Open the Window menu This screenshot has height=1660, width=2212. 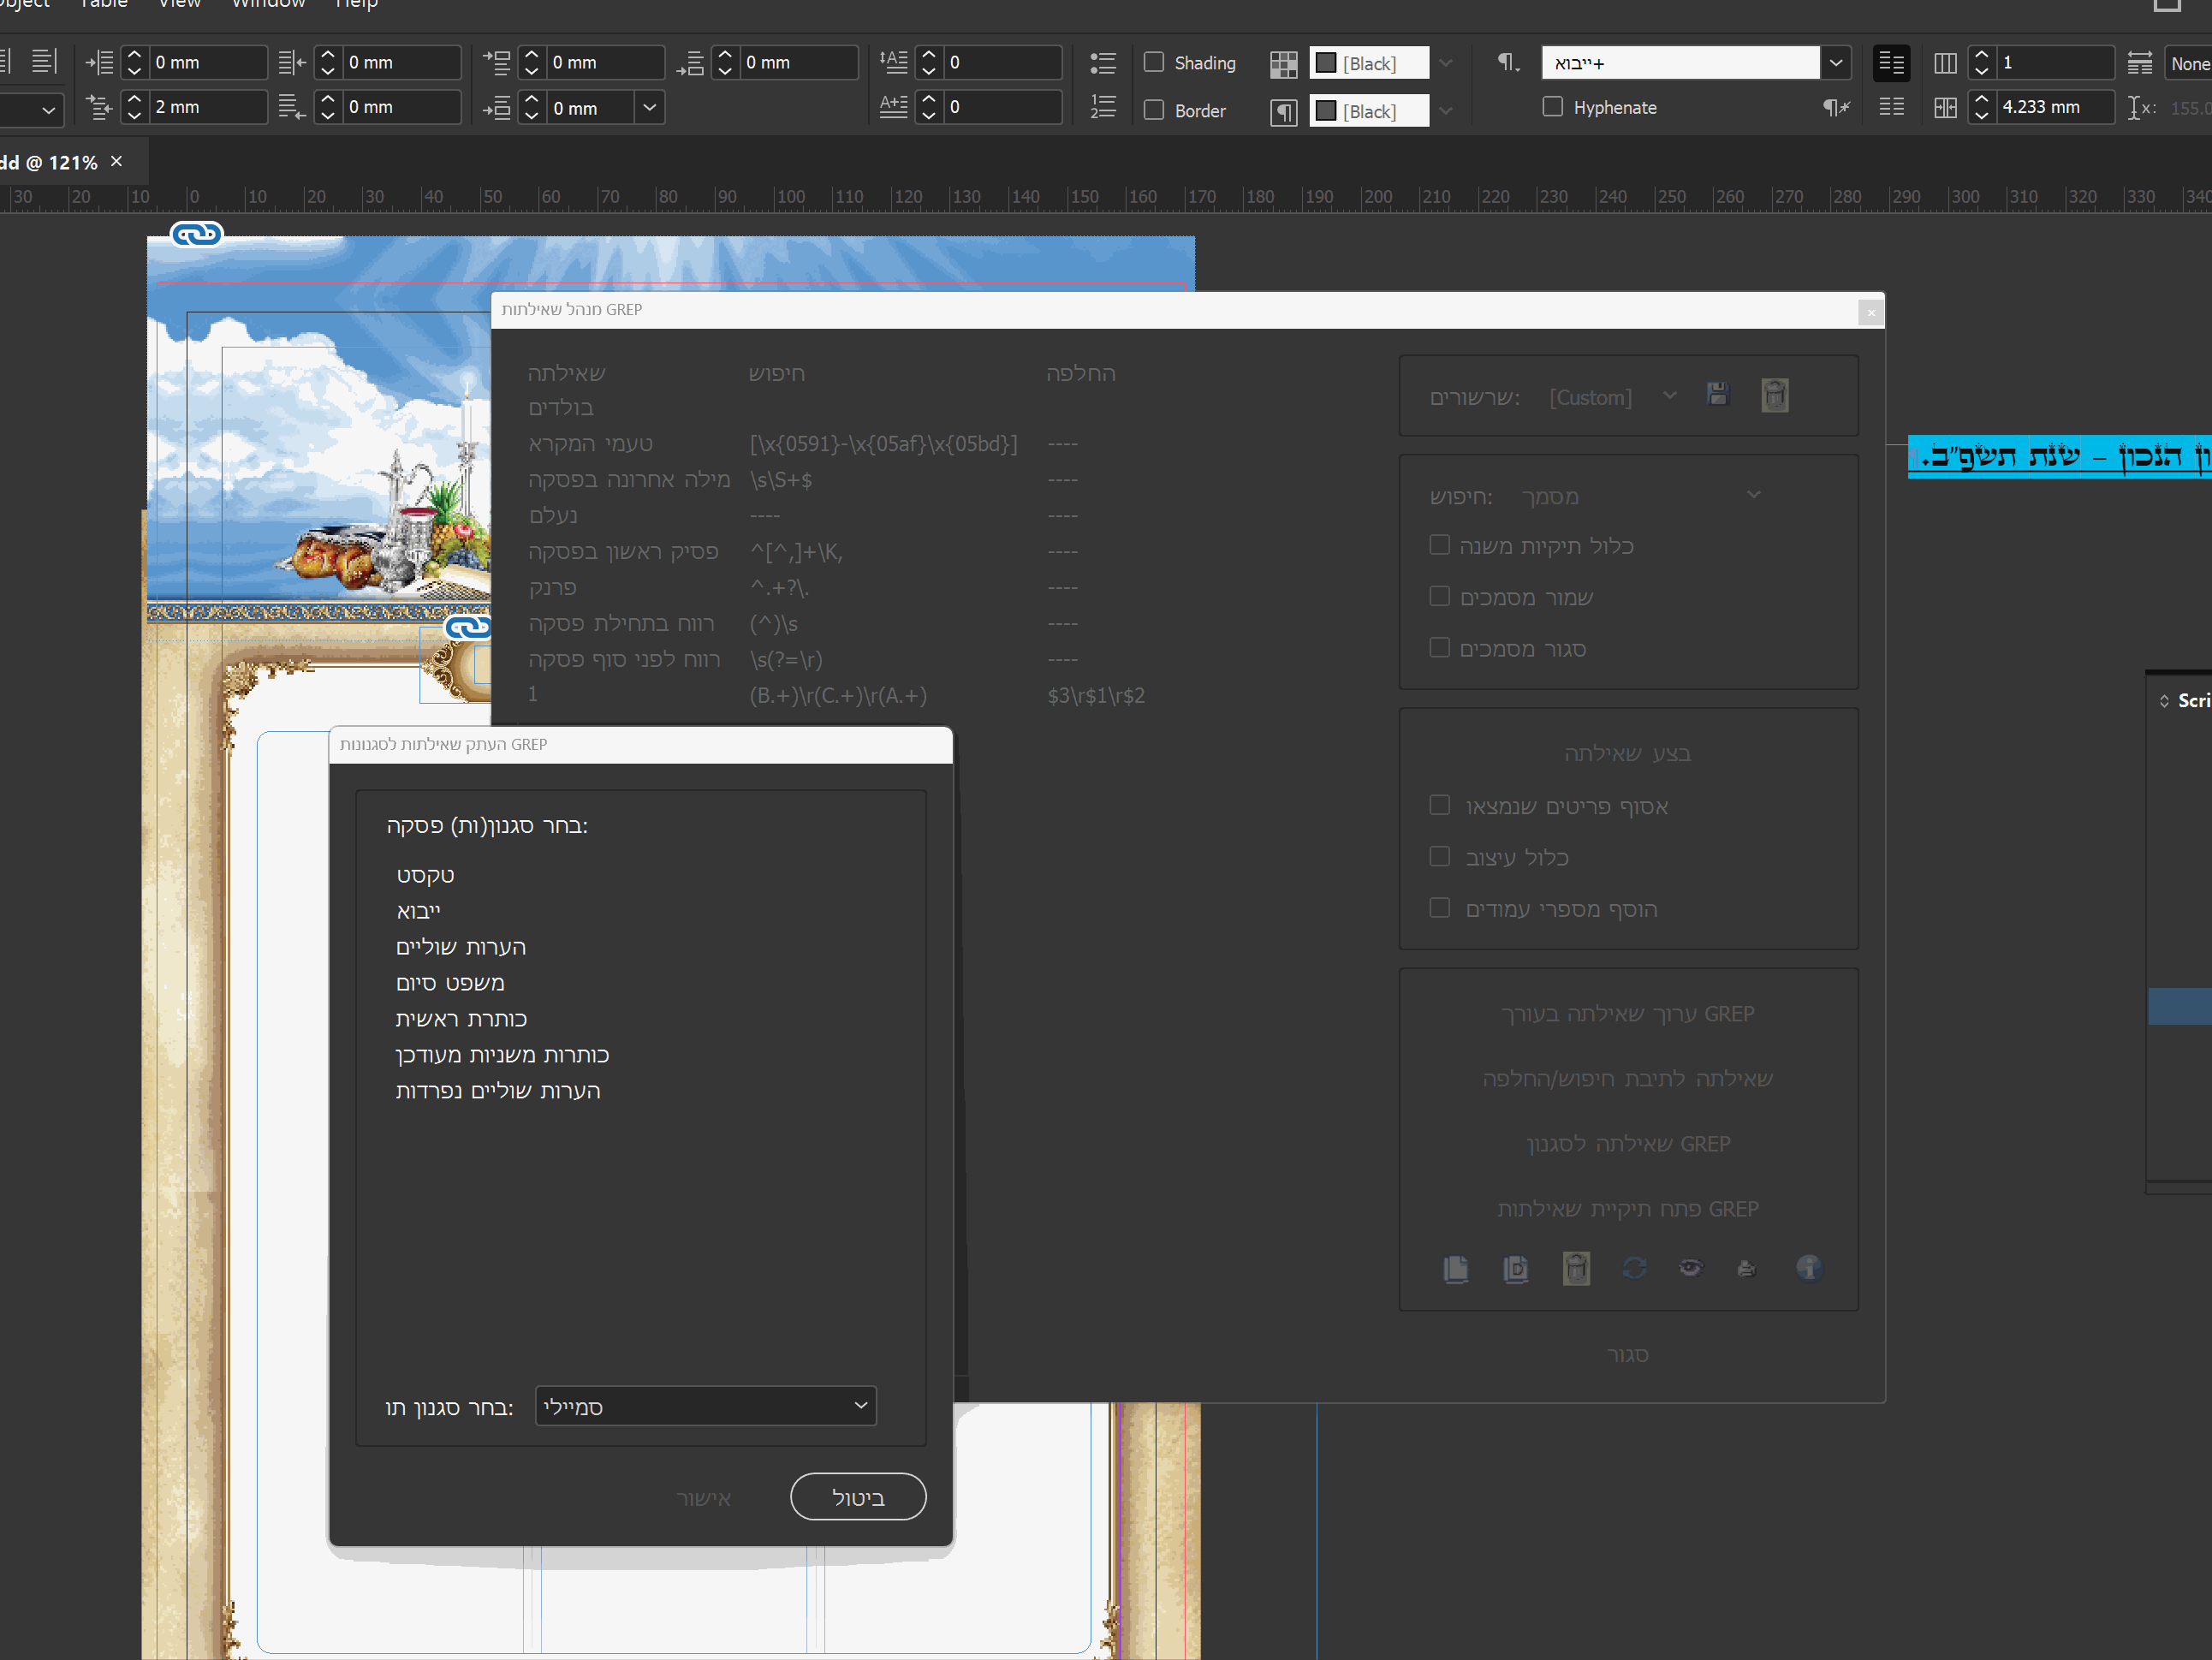point(268,4)
